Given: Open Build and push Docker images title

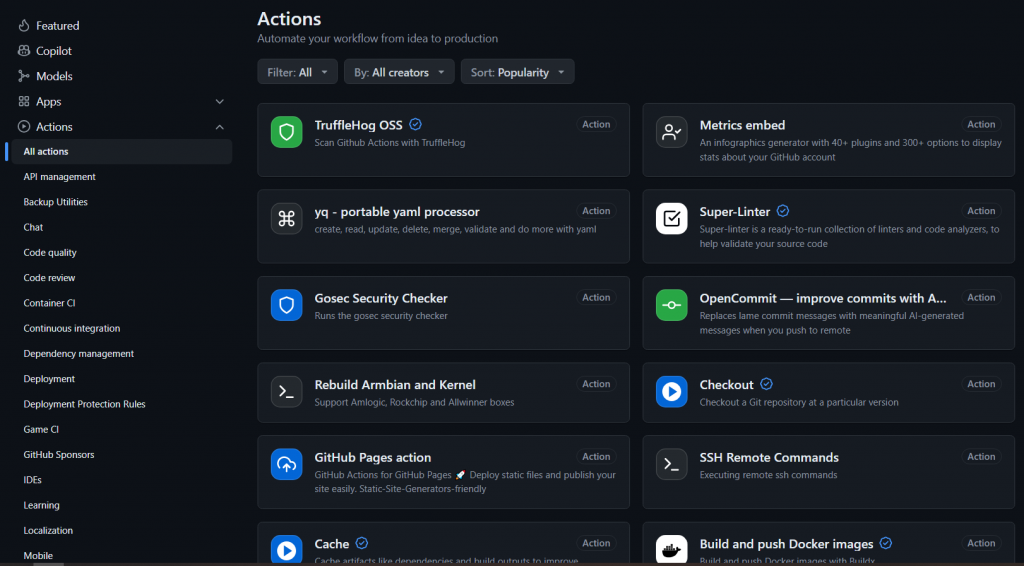Looking at the screenshot, I should pyautogui.click(x=786, y=544).
